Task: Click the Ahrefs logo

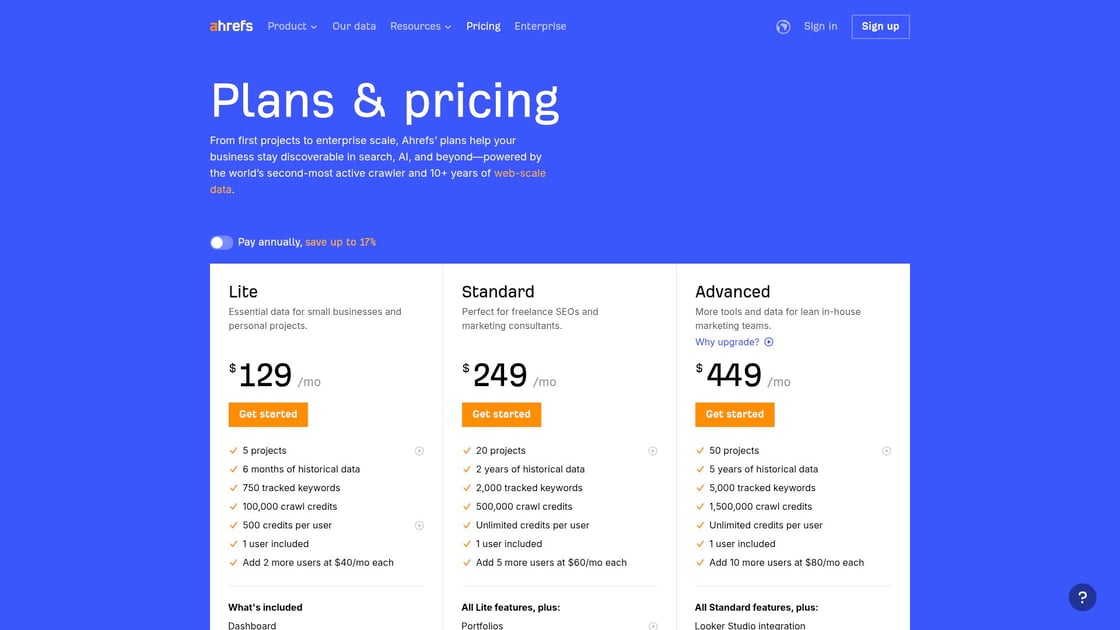Action: pos(231,26)
